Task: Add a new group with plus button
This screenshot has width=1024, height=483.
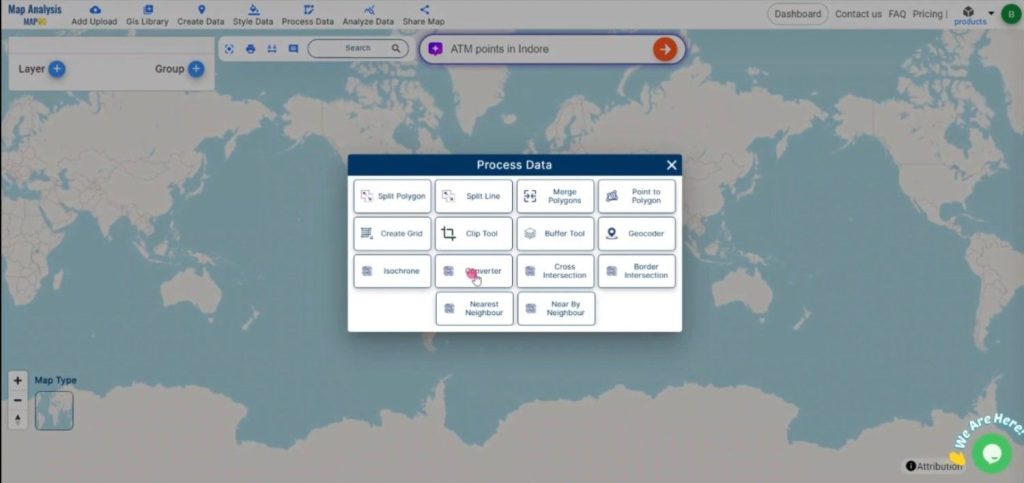Action: pyautogui.click(x=196, y=69)
